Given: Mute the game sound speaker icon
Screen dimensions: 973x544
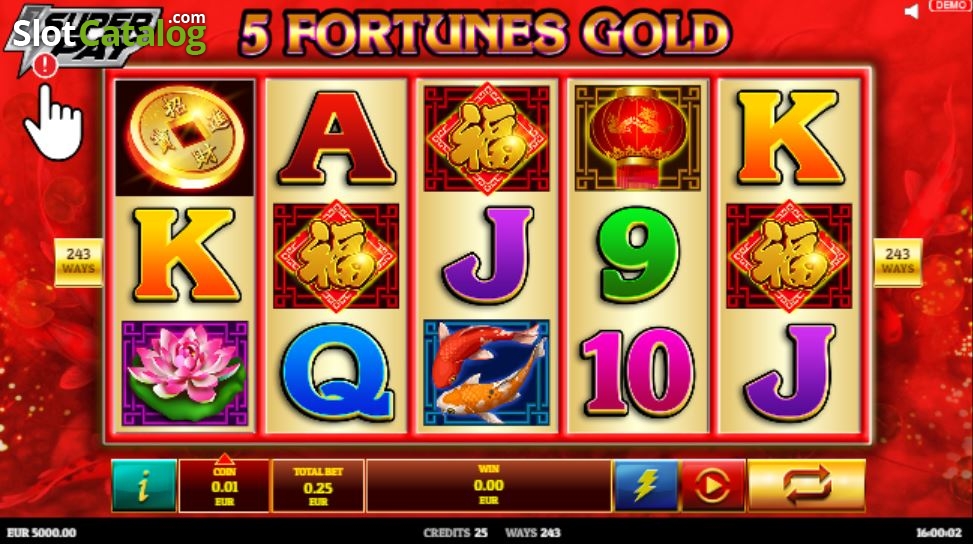Looking at the screenshot, I should coord(912,11).
